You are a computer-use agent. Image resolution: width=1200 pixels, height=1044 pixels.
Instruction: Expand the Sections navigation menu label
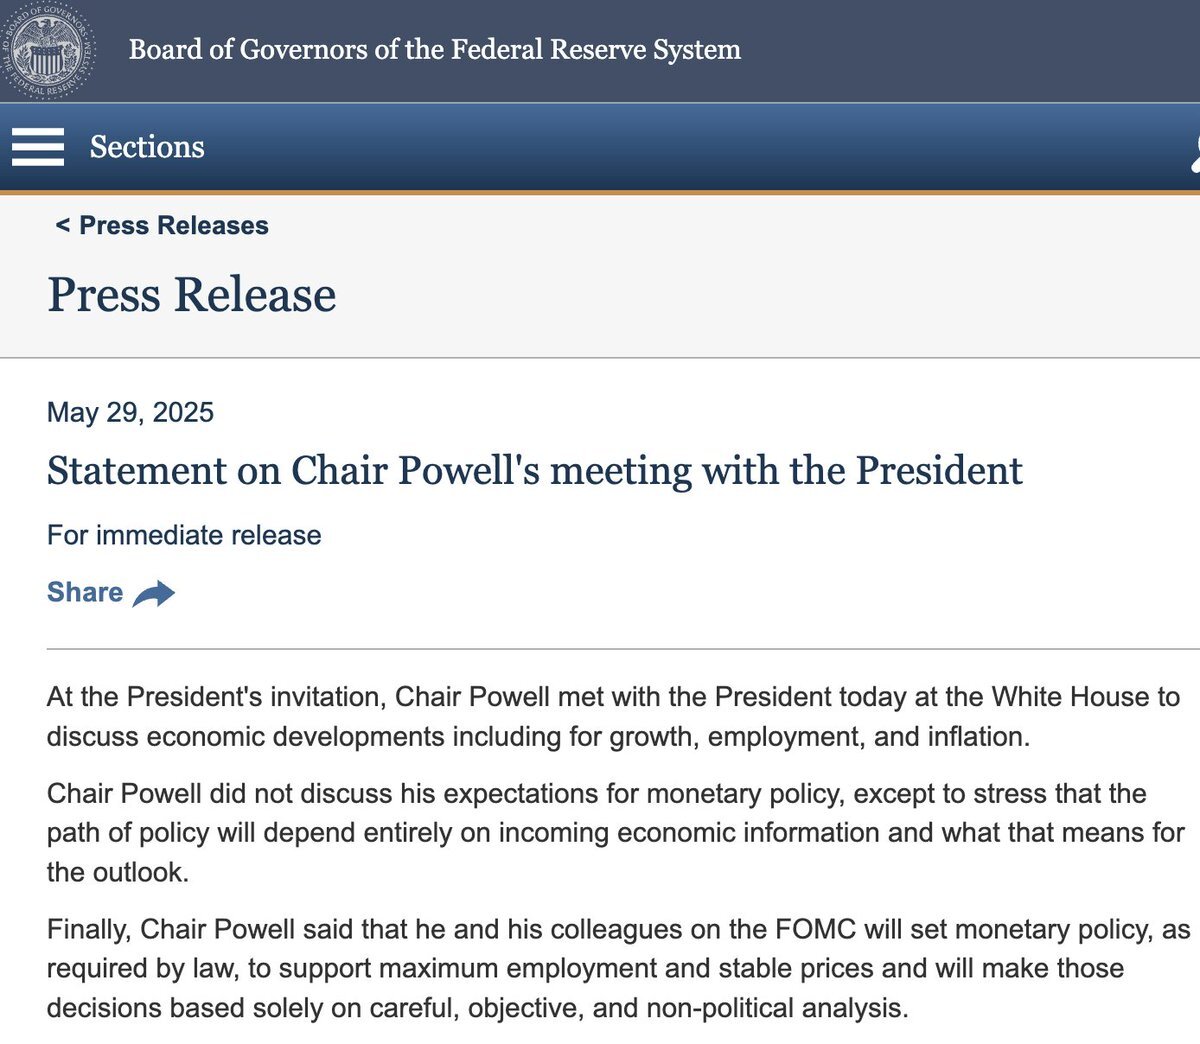tap(147, 147)
